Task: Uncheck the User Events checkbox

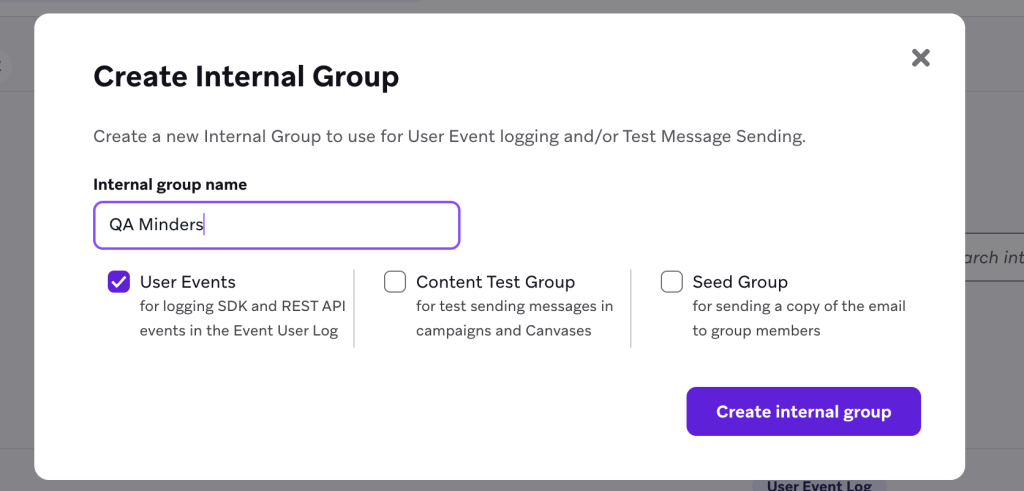Action: (119, 282)
